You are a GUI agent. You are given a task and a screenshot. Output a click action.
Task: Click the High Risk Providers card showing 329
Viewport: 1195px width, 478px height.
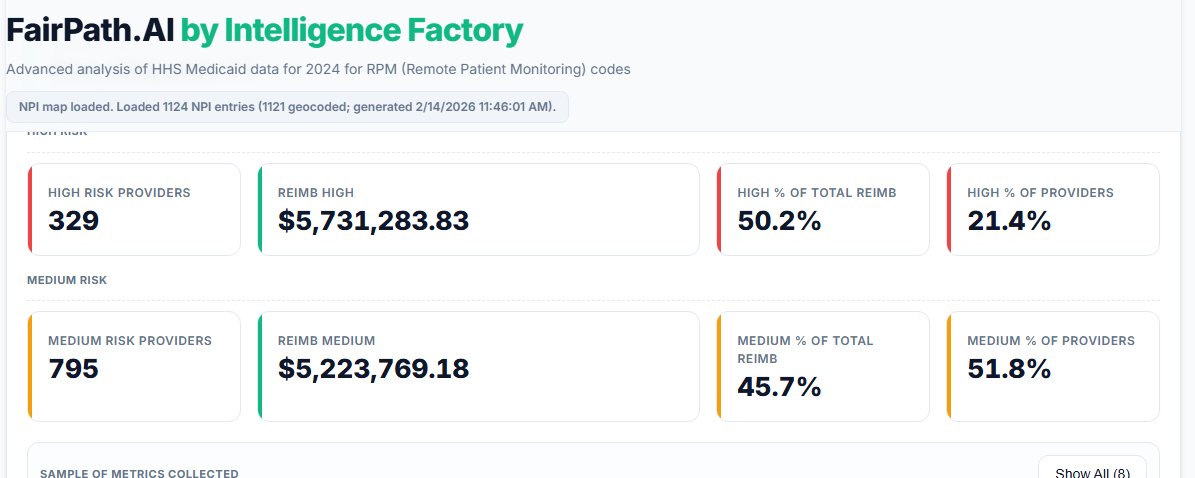pyautogui.click(x=134, y=209)
